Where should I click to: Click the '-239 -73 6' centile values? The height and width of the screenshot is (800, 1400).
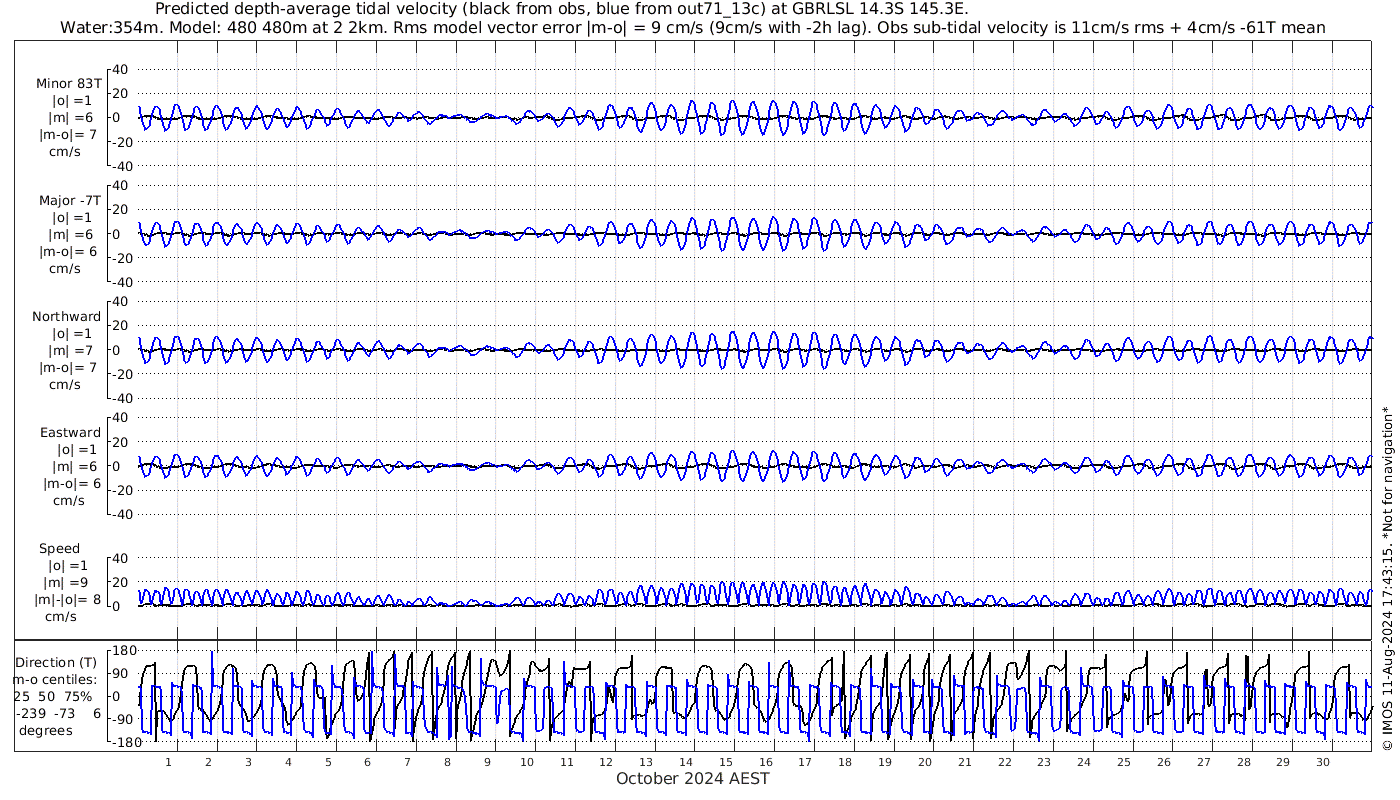point(58,714)
